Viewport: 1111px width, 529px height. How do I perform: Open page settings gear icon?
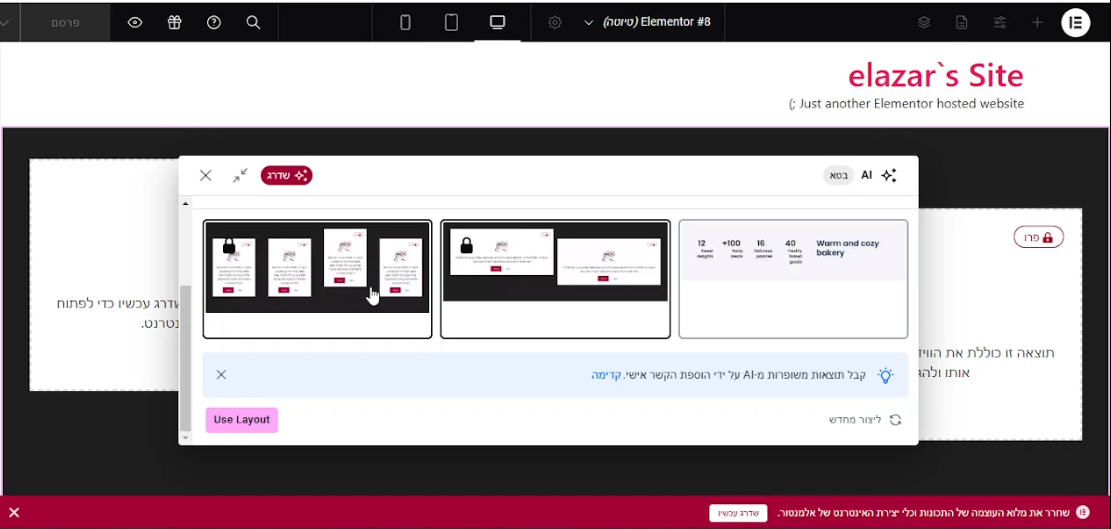555,23
